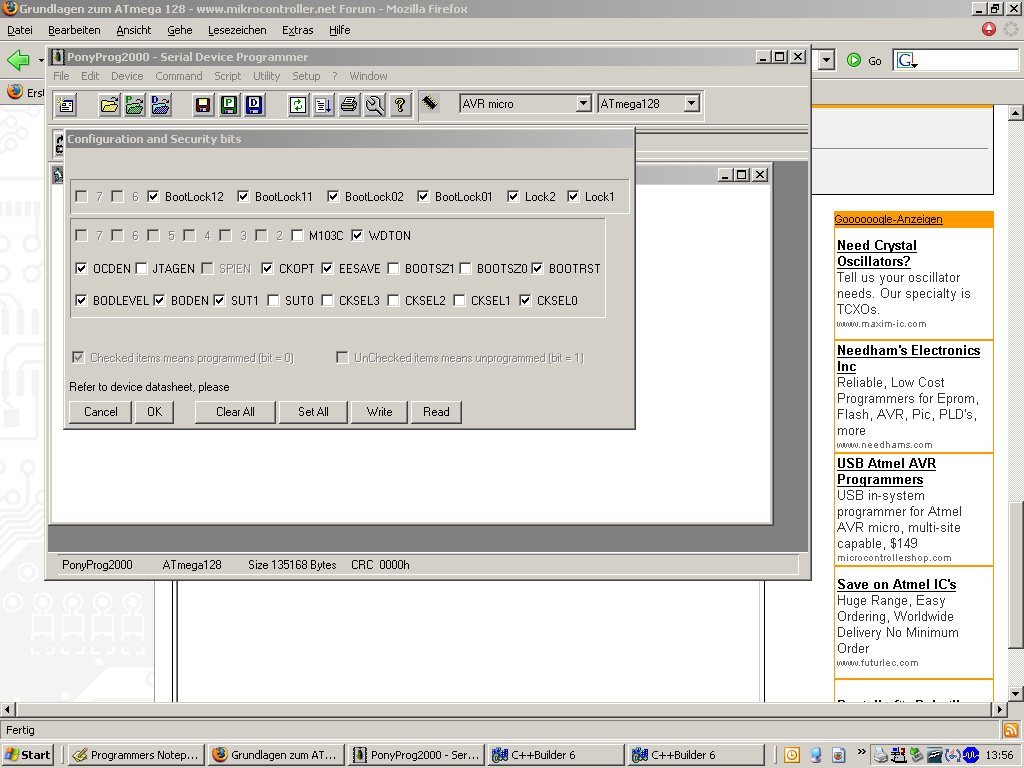
Task: Click the Firefox green back arrow
Action: tap(18, 60)
